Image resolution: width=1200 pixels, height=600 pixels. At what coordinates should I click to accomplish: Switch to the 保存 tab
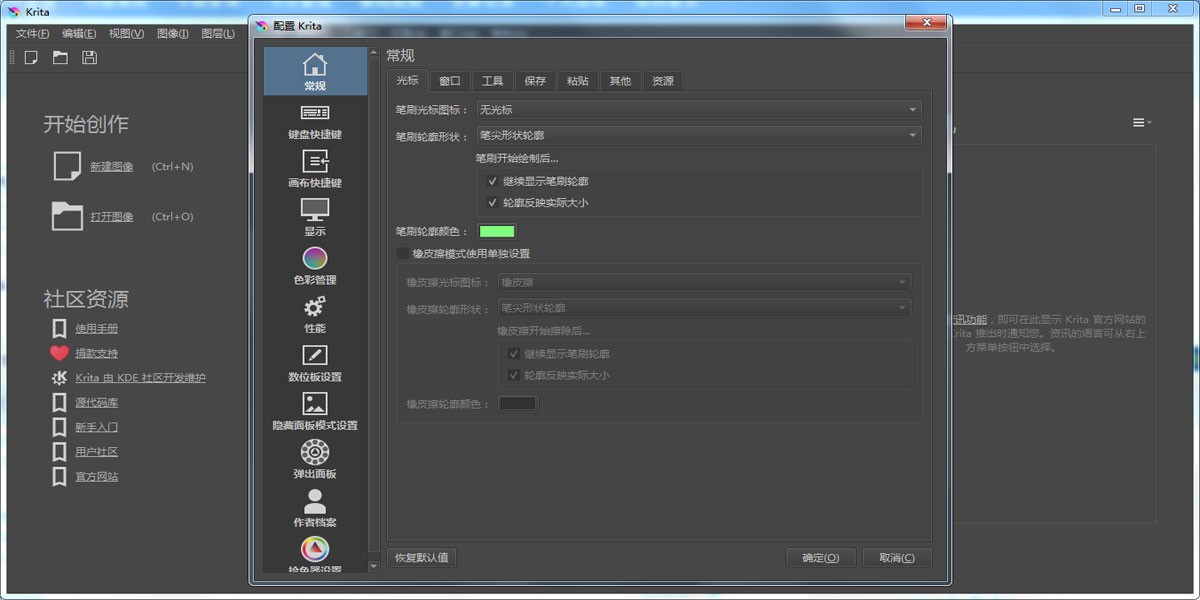pyautogui.click(x=534, y=80)
